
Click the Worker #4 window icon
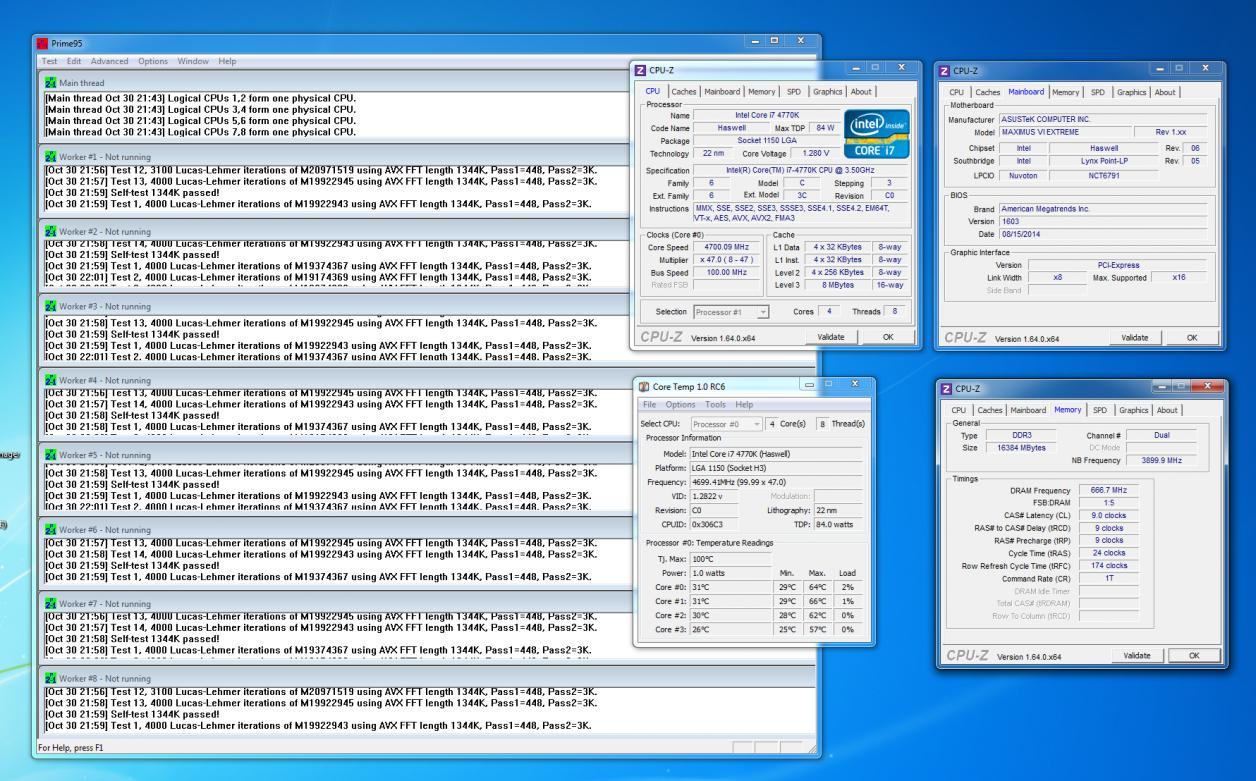(x=50, y=380)
